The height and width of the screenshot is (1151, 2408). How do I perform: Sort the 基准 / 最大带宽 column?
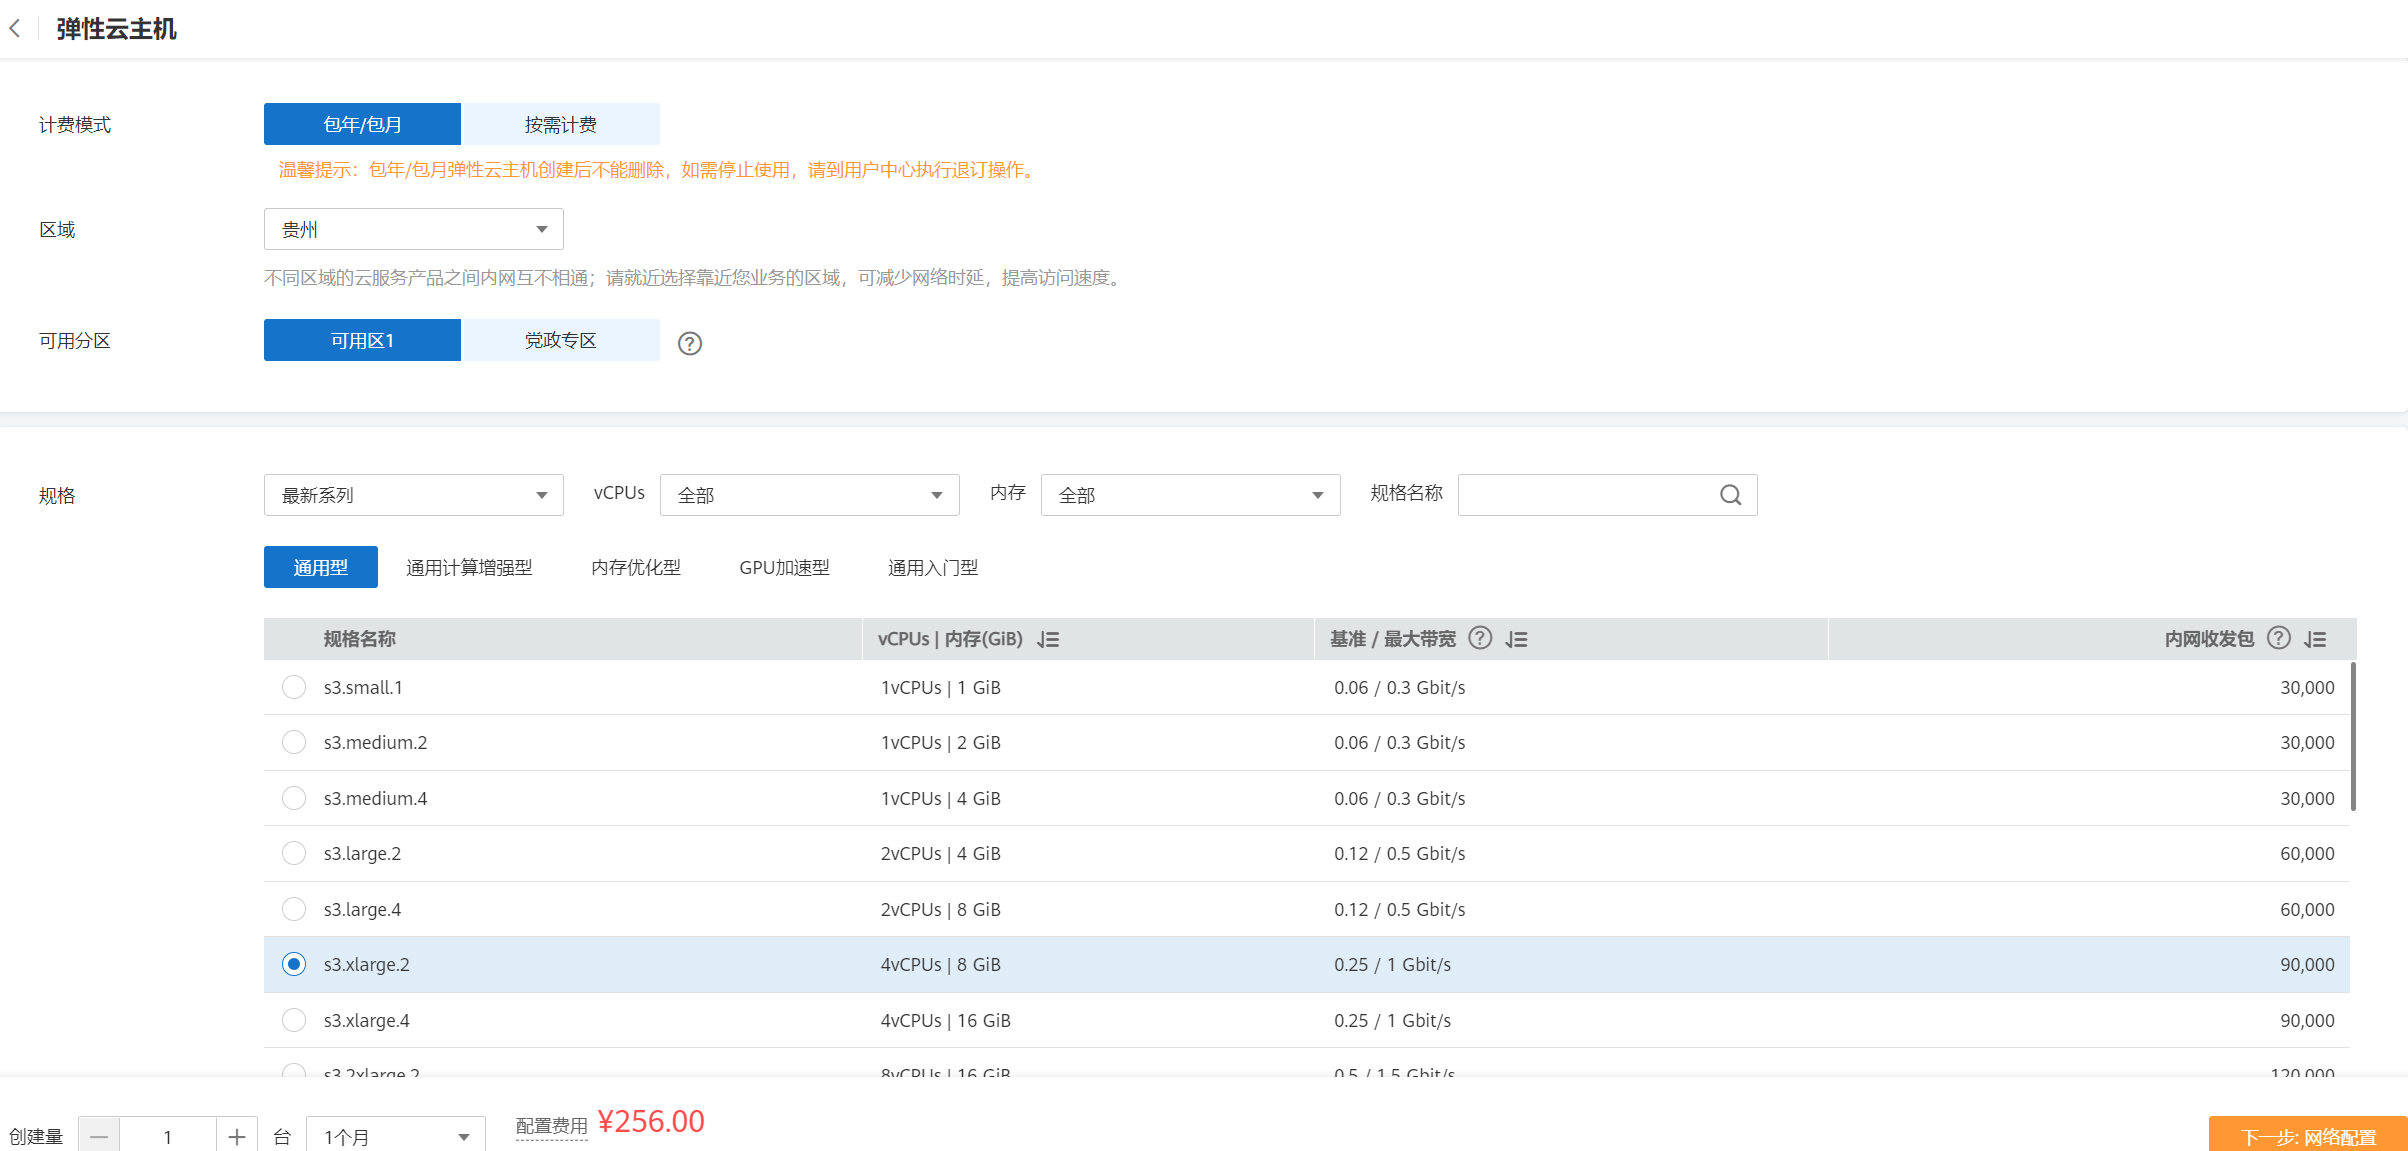pos(1517,639)
